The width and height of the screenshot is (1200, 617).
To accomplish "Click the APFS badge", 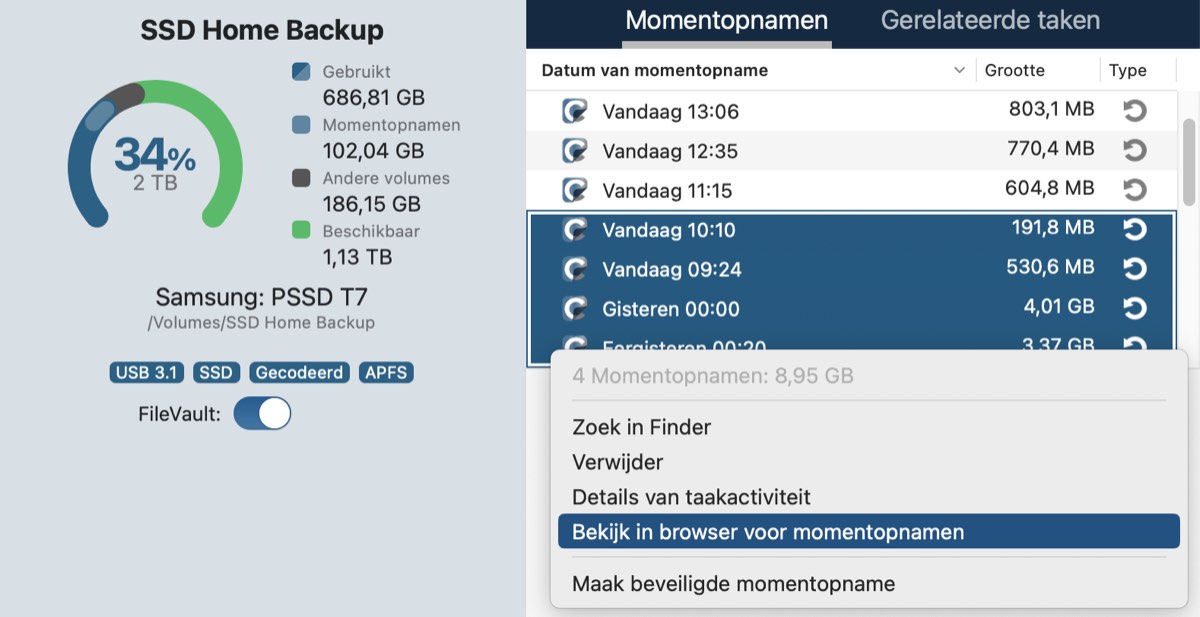I will [x=386, y=373].
